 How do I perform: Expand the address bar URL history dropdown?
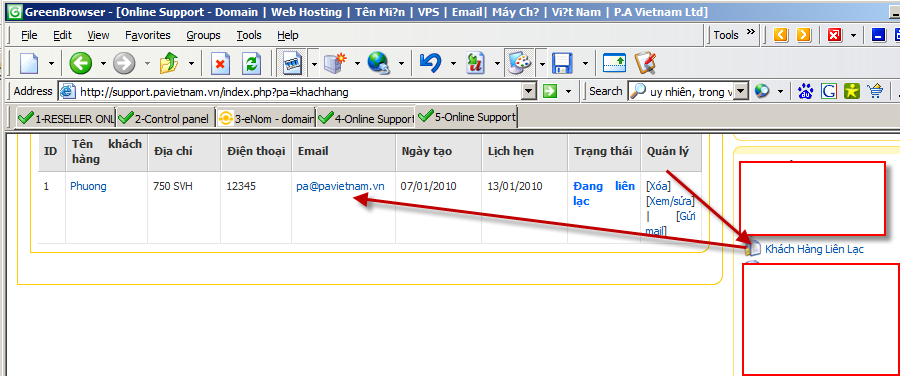pos(529,91)
